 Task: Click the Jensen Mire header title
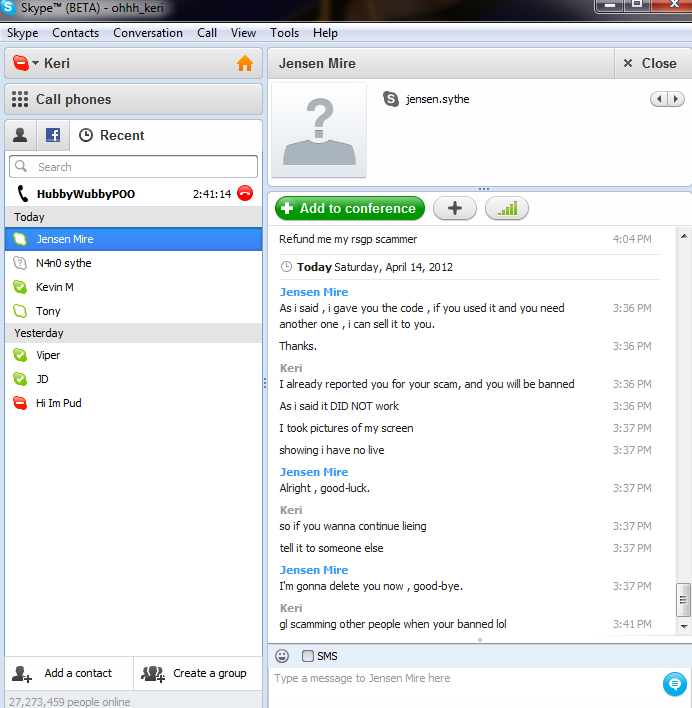(317, 64)
